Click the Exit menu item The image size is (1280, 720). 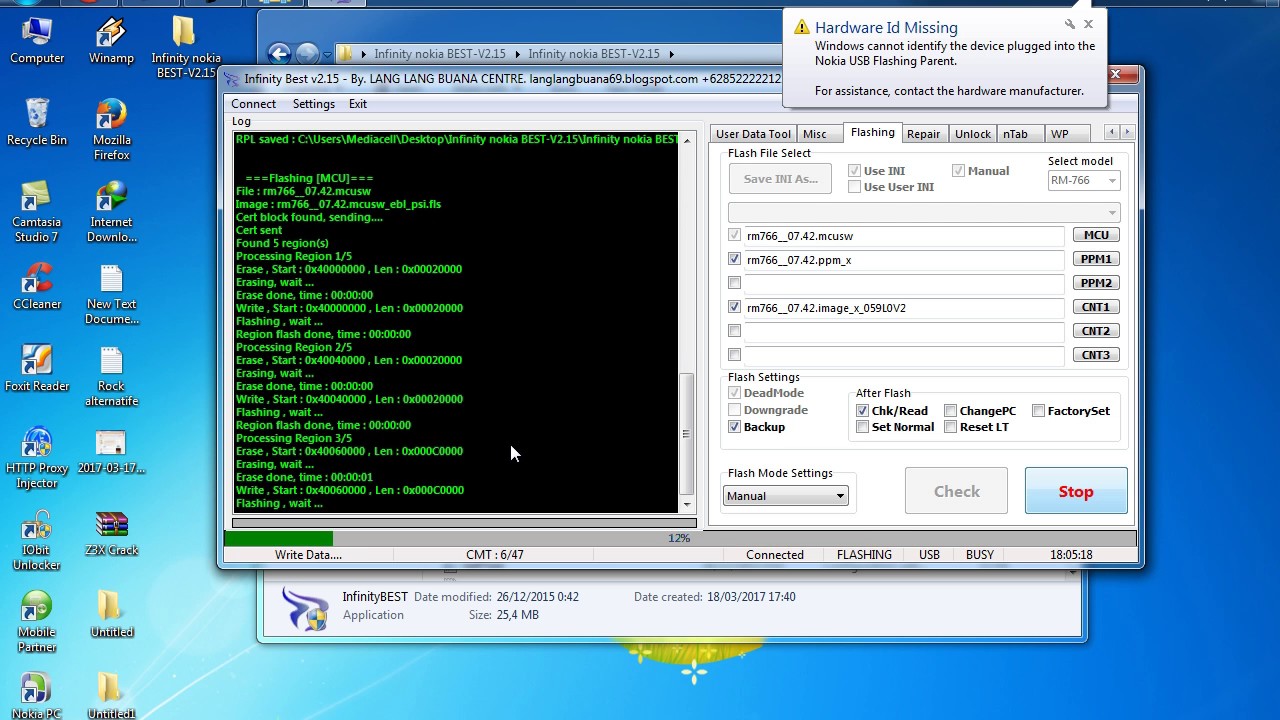pos(358,104)
